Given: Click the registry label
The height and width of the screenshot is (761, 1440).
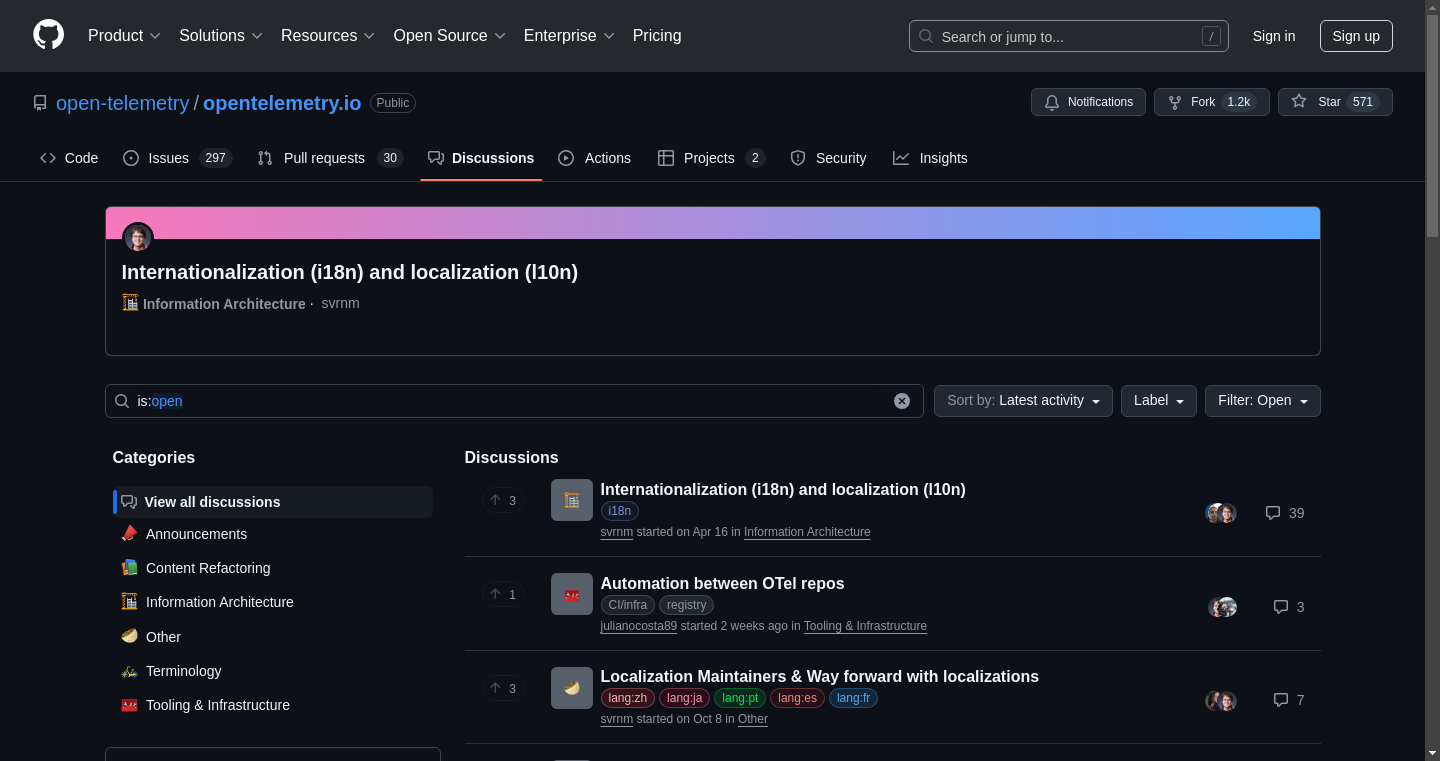Looking at the screenshot, I should click(686, 605).
